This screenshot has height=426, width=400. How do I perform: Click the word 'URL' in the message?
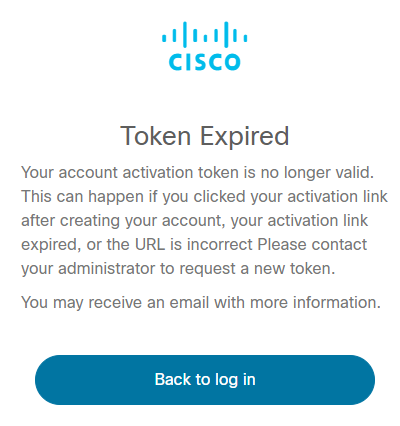click(150, 245)
